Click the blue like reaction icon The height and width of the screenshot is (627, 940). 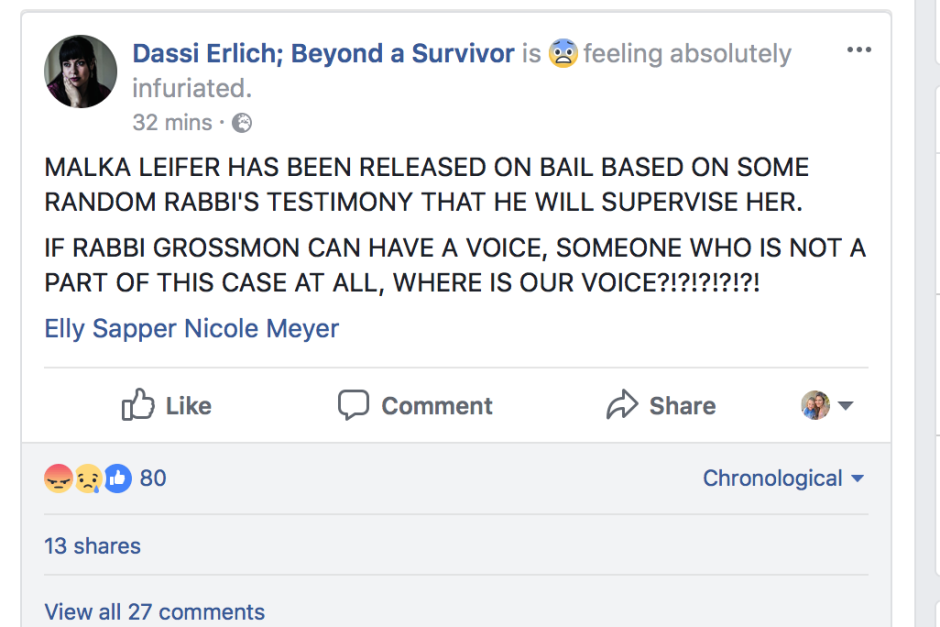117,478
